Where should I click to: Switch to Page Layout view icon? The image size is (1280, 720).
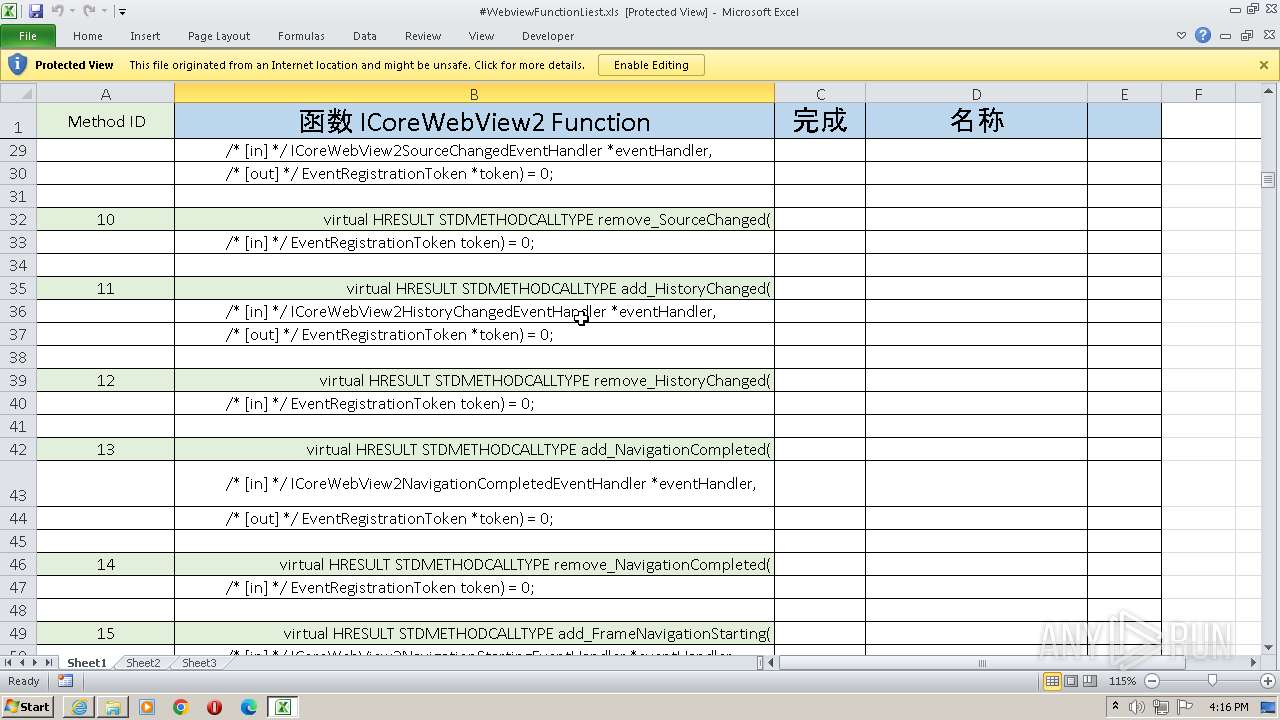(1071, 681)
